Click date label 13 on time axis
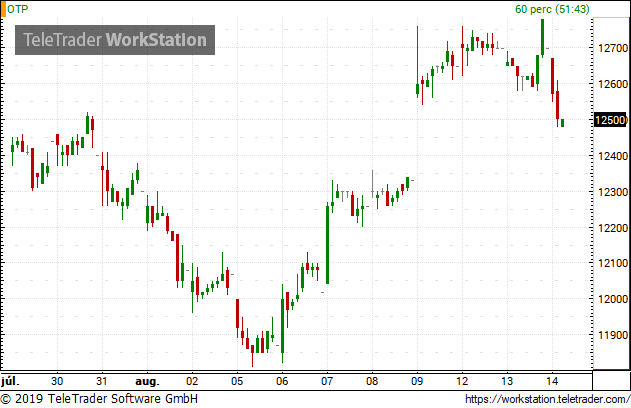 [x=507, y=381]
